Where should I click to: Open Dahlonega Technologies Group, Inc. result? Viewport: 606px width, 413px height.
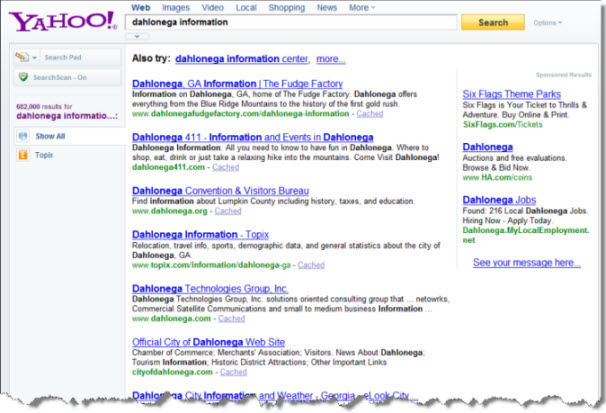pos(210,289)
